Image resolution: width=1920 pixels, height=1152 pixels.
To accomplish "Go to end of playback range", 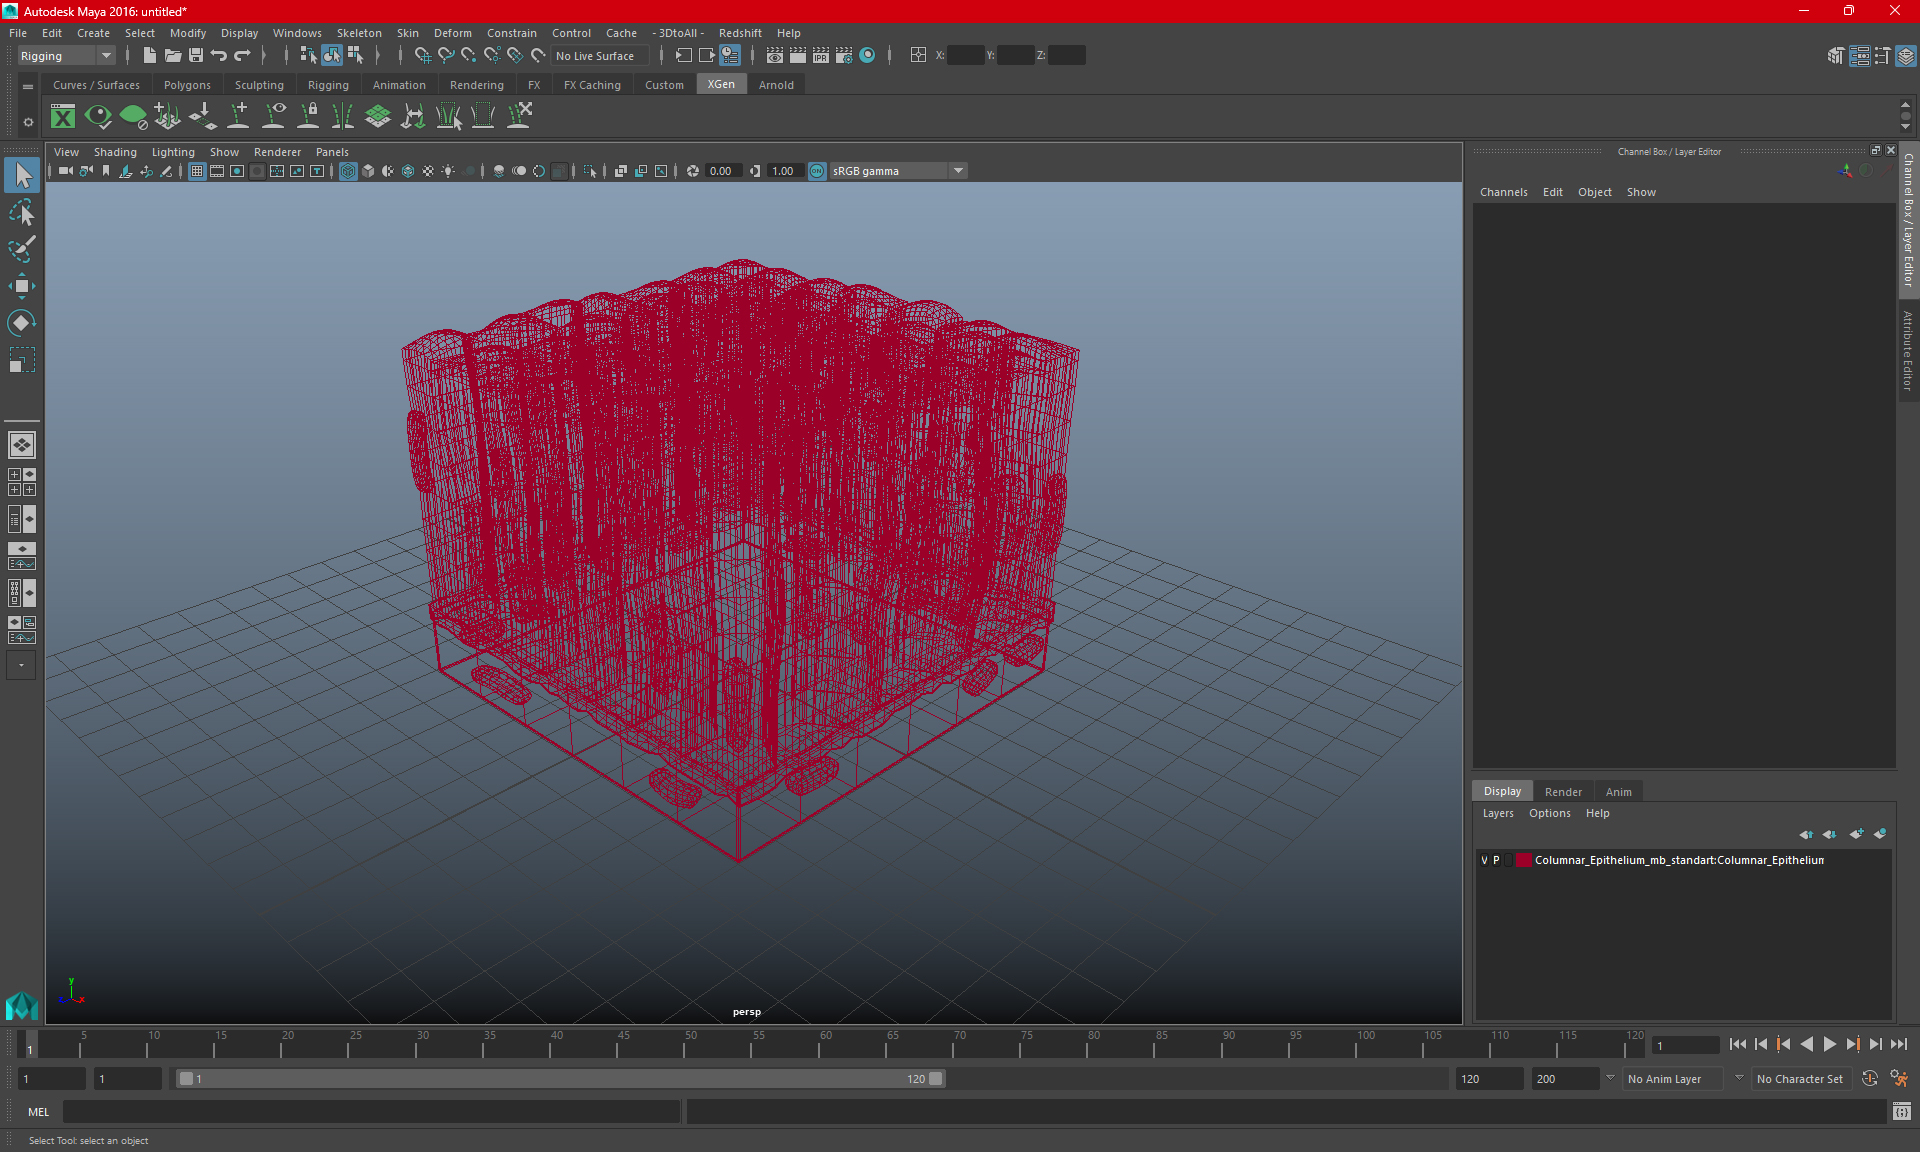I will coord(1898,1044).
